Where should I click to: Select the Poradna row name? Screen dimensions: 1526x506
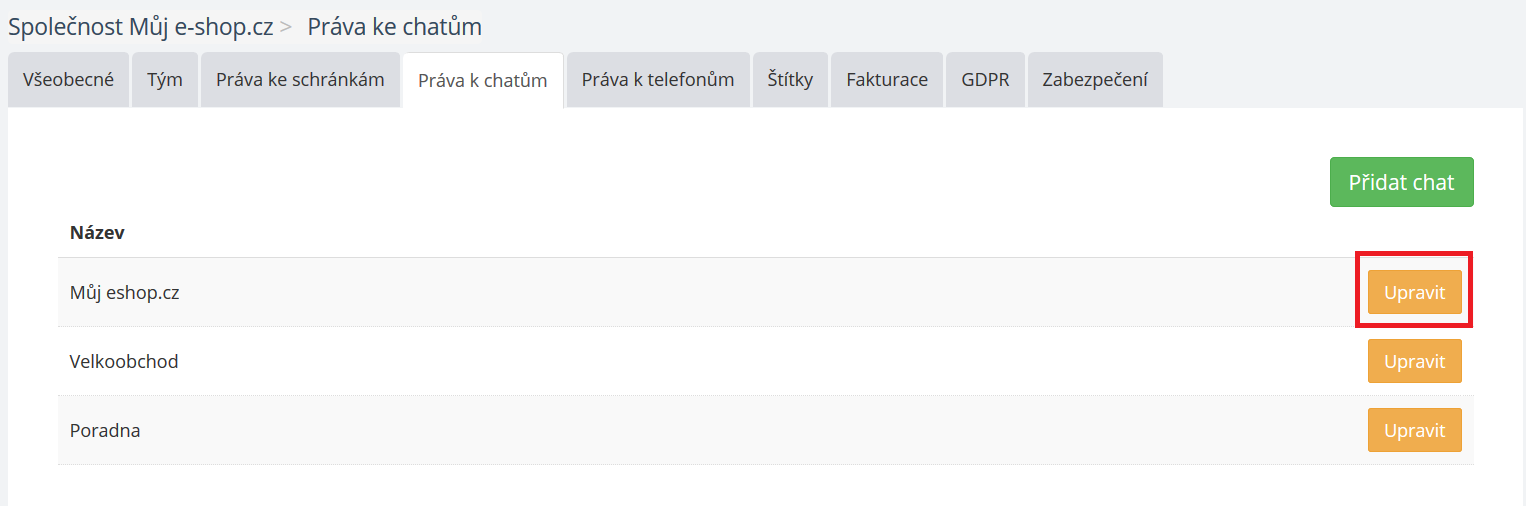point(105,430)
